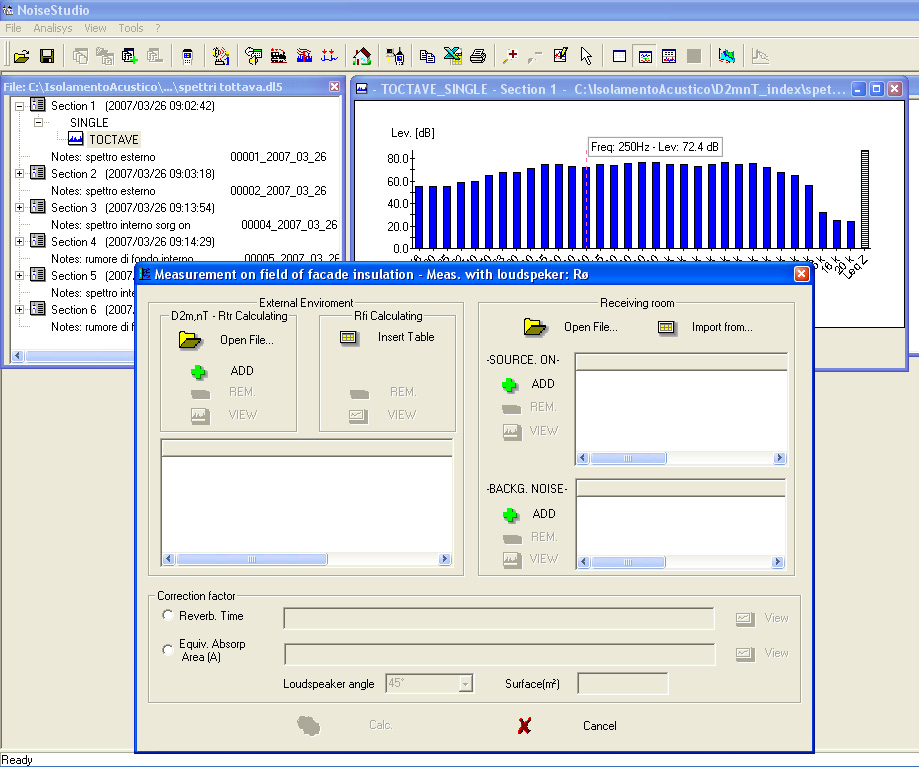
Task: Click the BACKG. NOISE list horizontal scrollbar thumb
Action: pyautogui.click(x=628, y=563)
